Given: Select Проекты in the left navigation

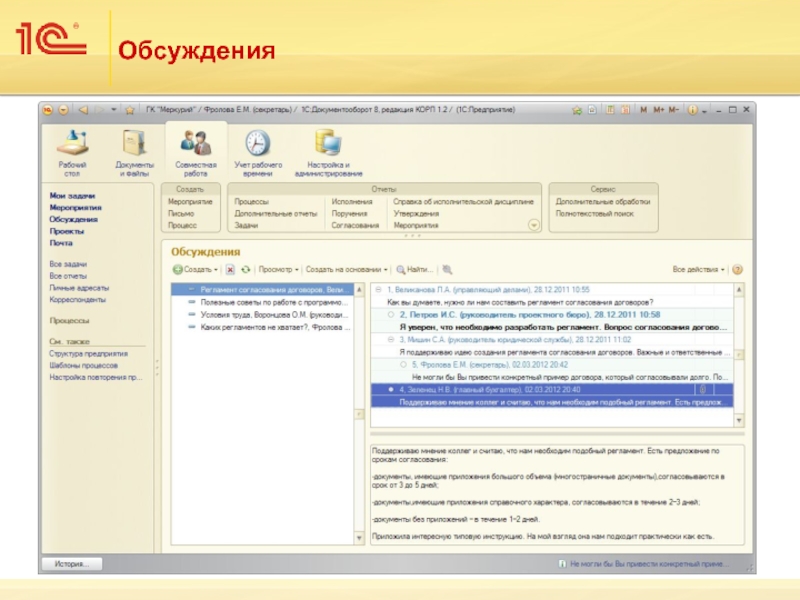Looking at the screenshot, I should tap(67, 231).
